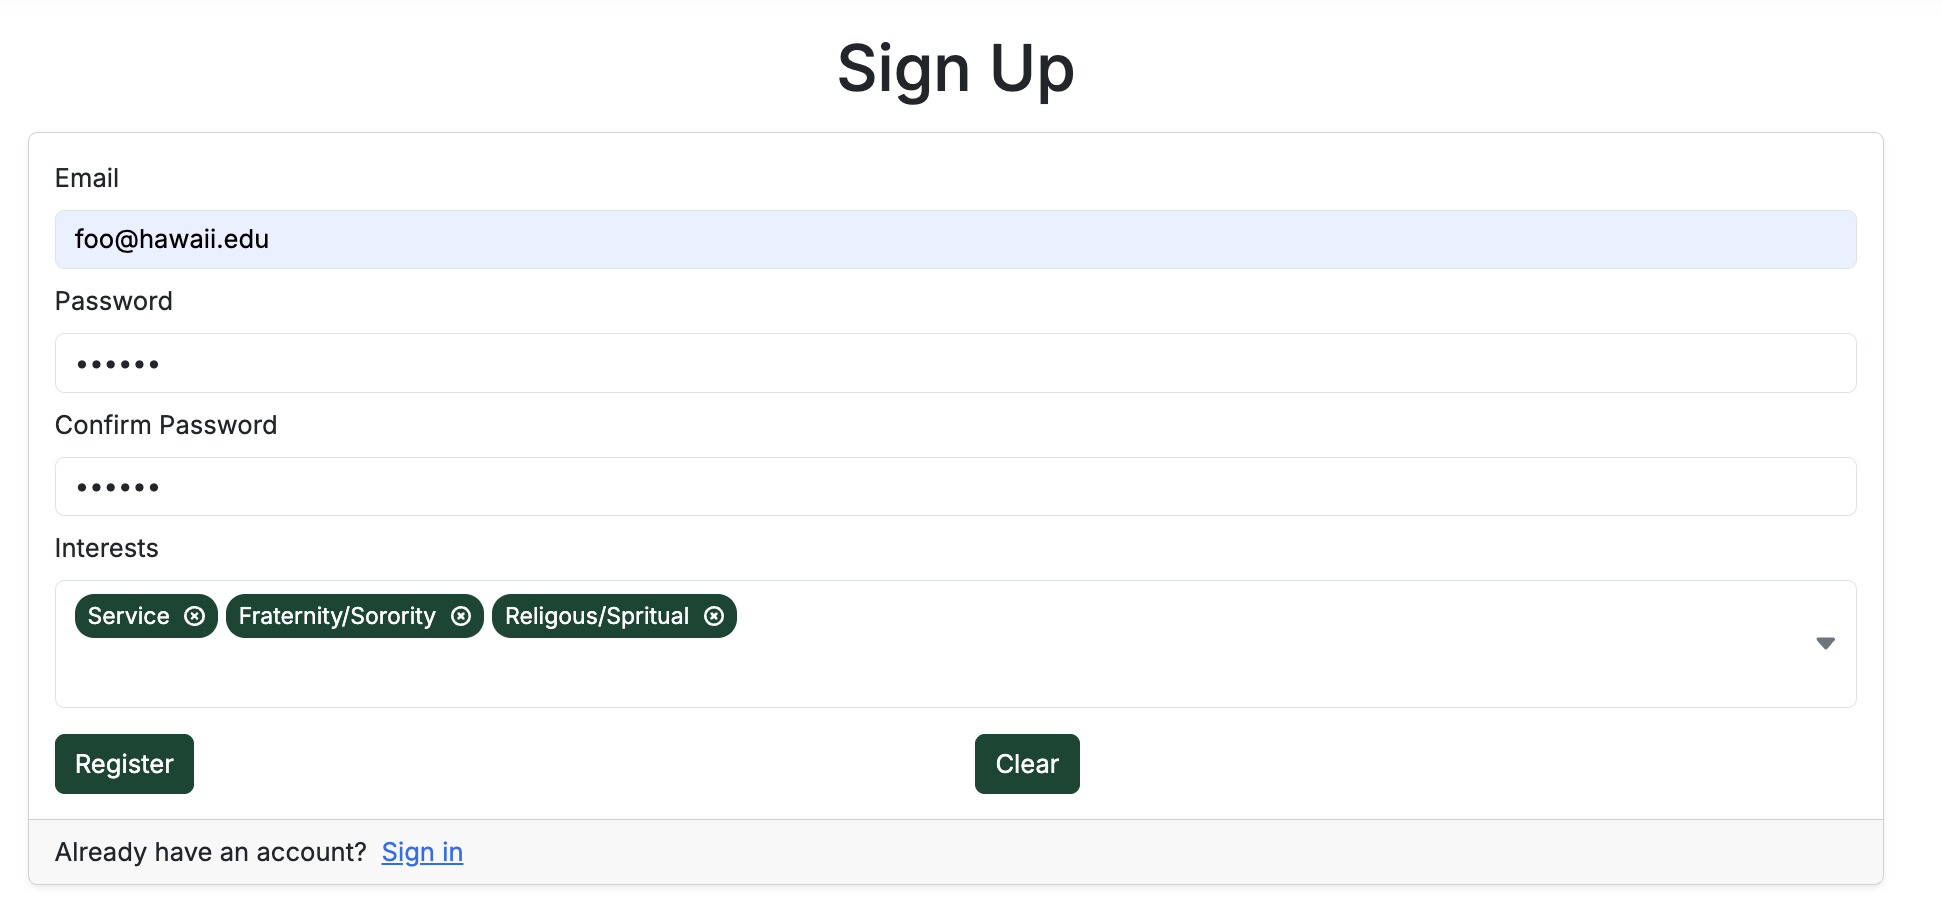The image size is (1942, 914).
Task: Click the "Already have an account?" text
Action: point(211,852)
